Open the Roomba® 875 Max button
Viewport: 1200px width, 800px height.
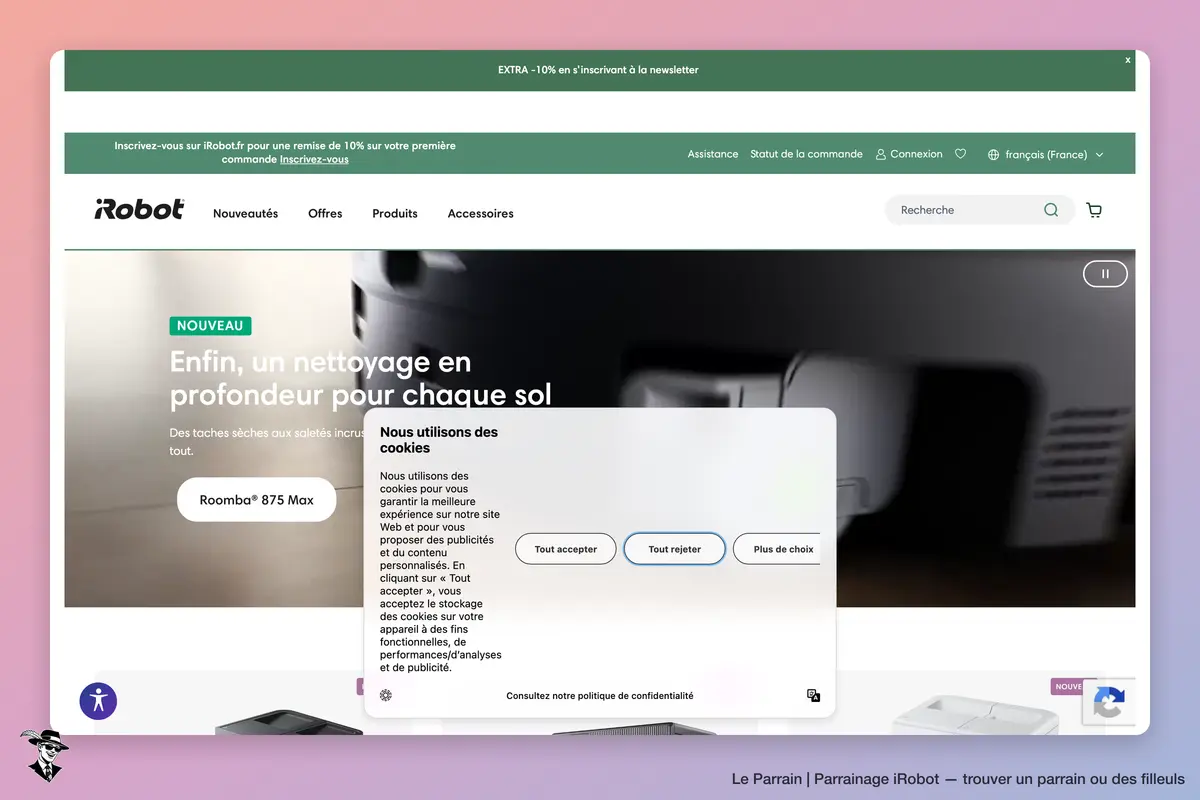pos(257,500)
